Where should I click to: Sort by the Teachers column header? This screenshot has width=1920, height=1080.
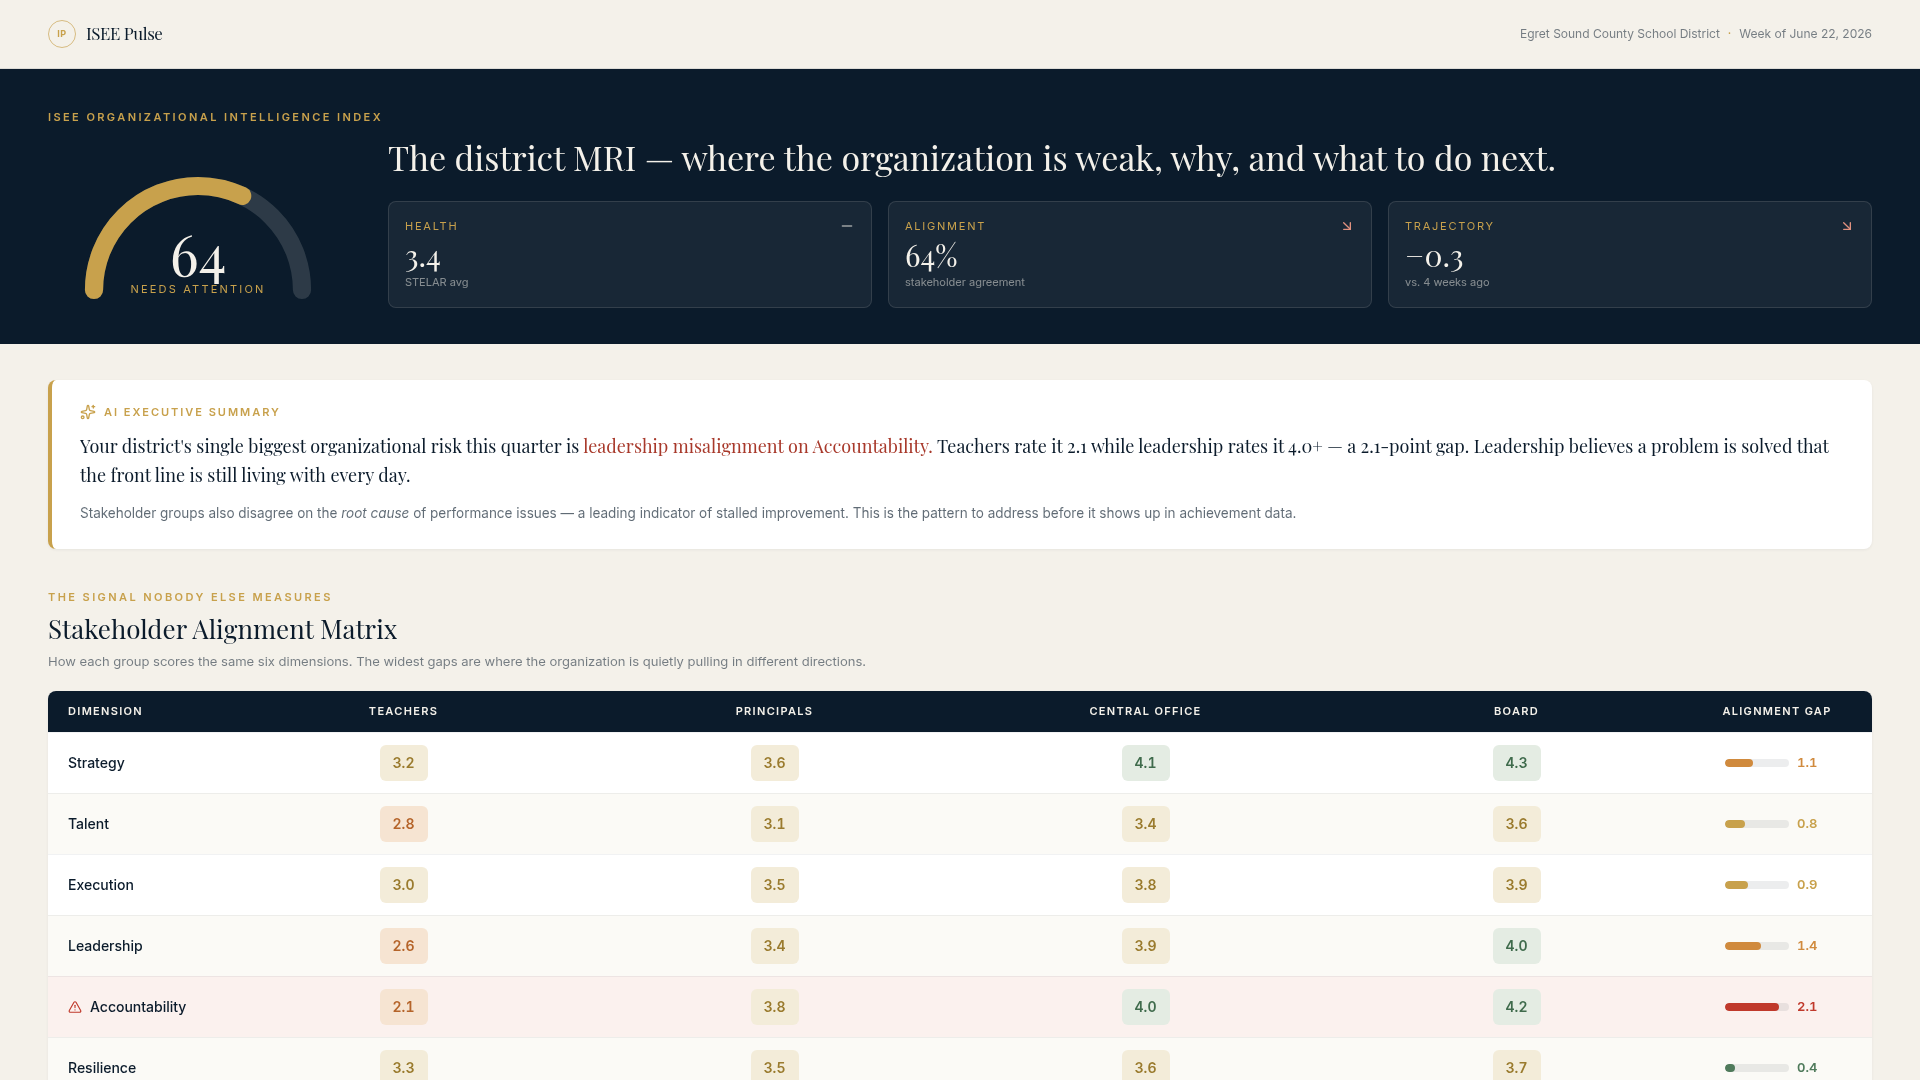click(403, 711)
